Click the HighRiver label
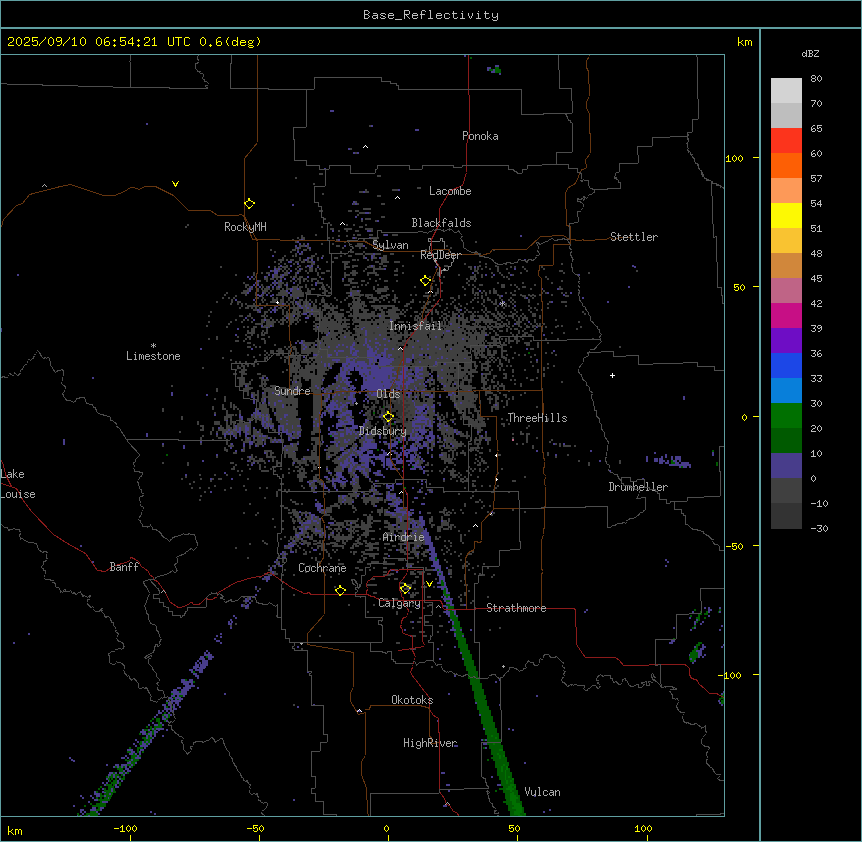 [x=430, y=743]
